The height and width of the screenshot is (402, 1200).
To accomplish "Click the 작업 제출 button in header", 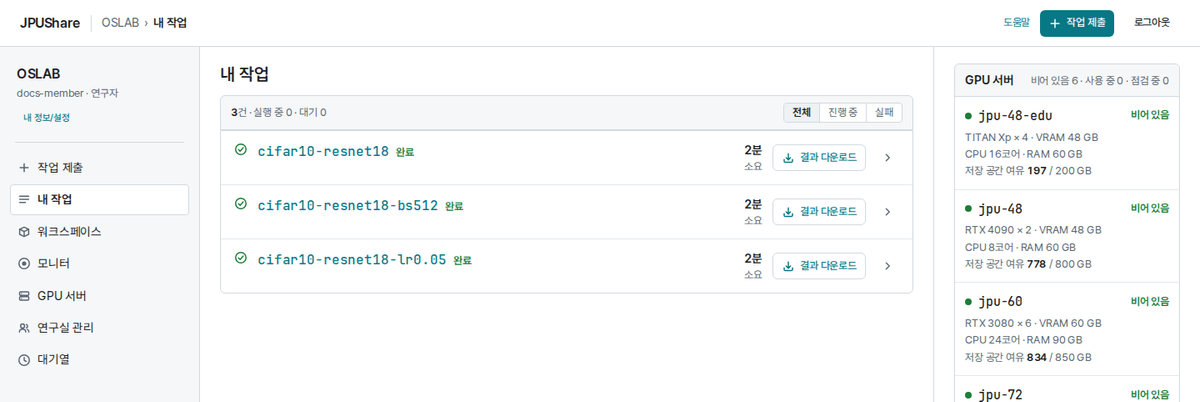I will (x=1077, y=23).
